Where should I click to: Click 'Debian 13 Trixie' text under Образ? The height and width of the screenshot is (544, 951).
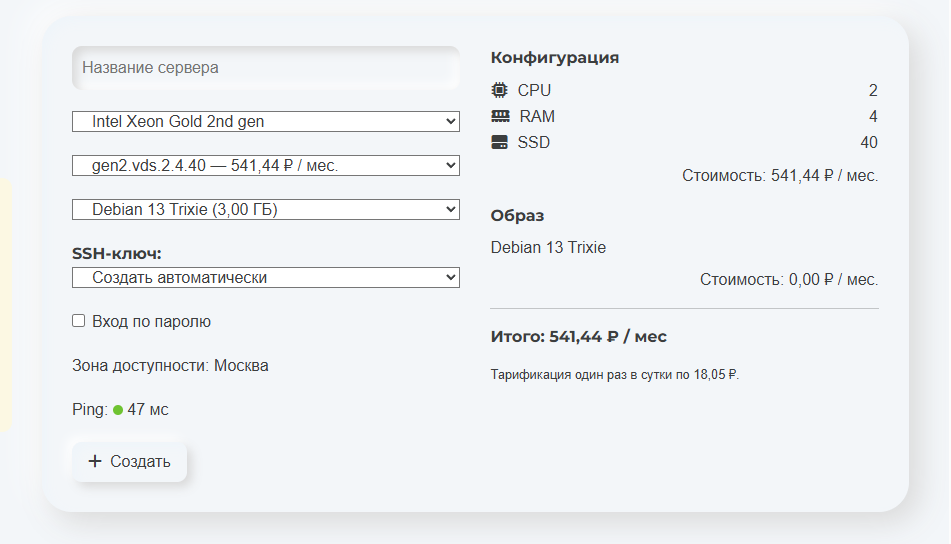[x=548, y=247]
